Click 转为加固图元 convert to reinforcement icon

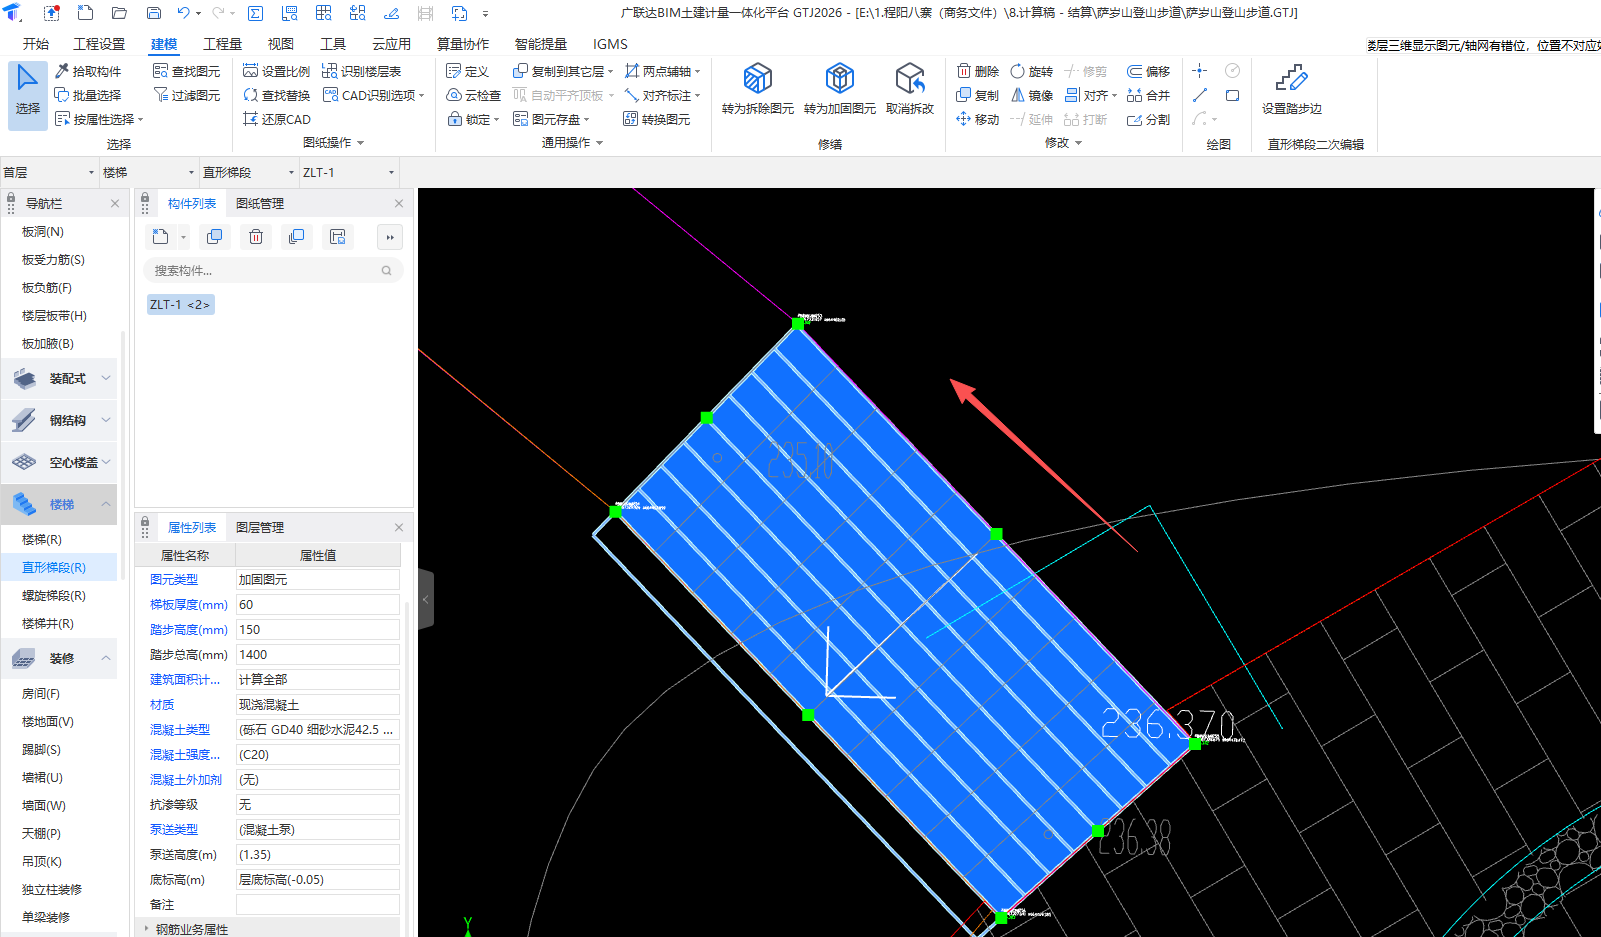[839, 79]
